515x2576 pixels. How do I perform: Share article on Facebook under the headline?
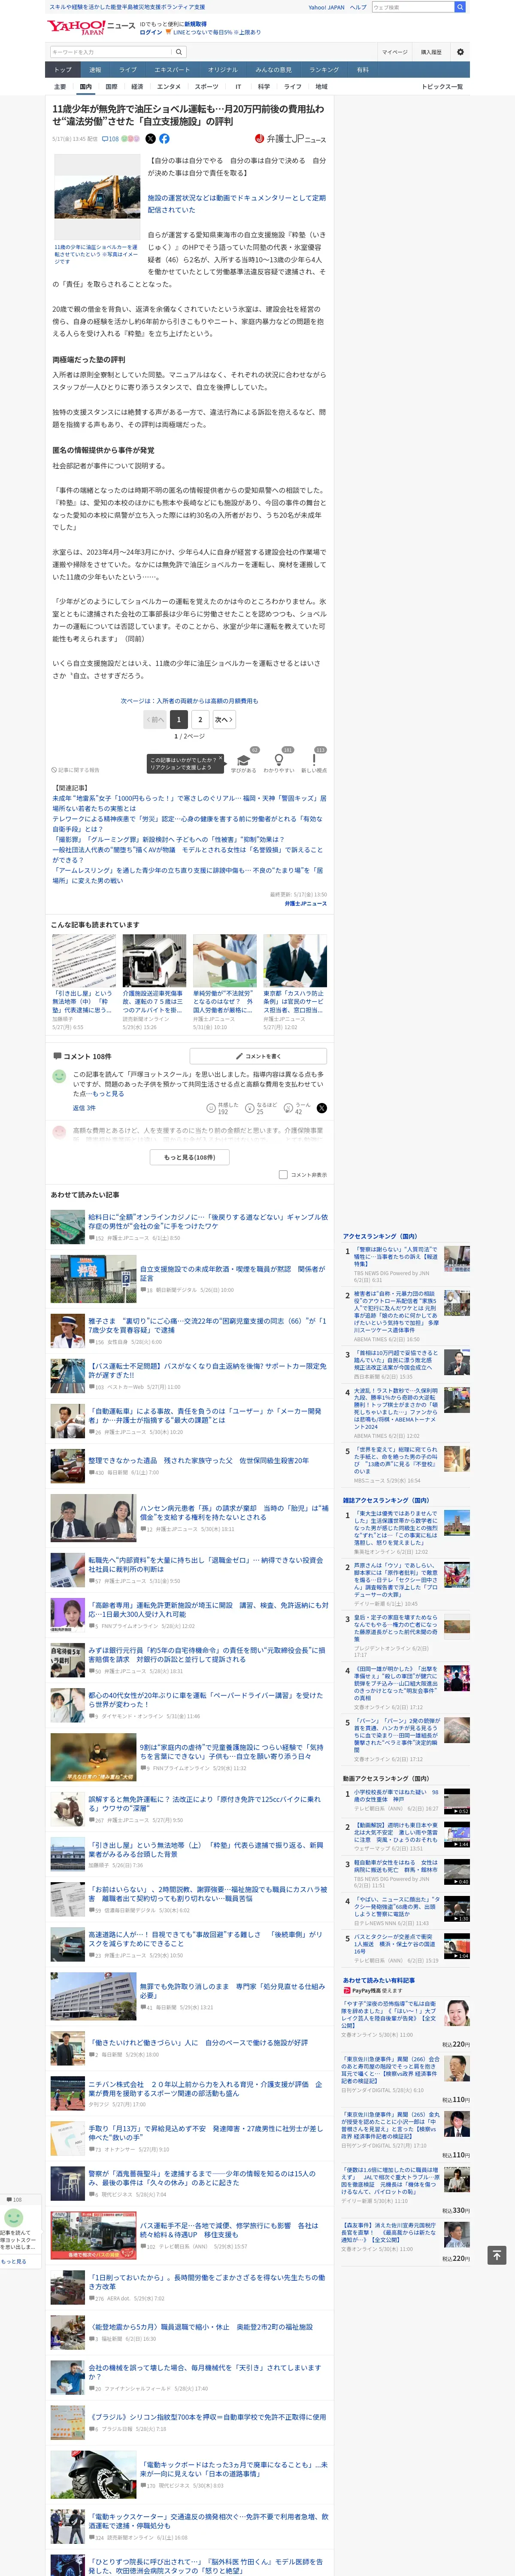pyautogui.click(x=164, y=139)
